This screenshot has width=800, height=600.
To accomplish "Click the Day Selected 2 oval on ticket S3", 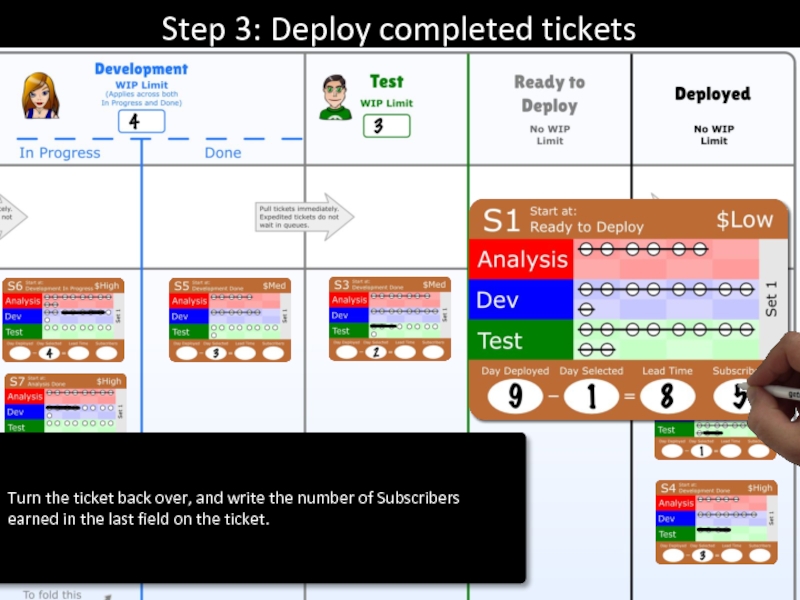I will (376, 352).
